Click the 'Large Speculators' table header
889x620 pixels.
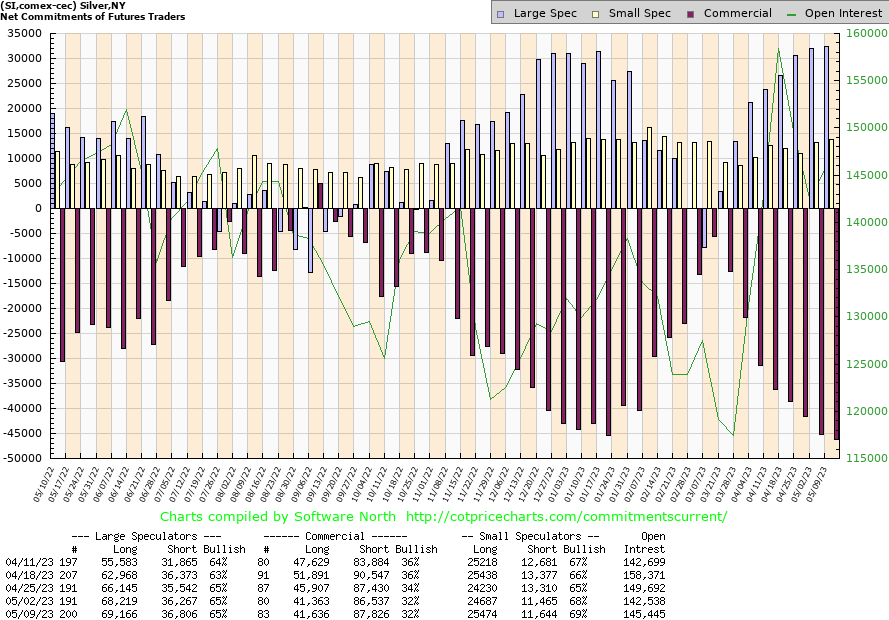161,536
